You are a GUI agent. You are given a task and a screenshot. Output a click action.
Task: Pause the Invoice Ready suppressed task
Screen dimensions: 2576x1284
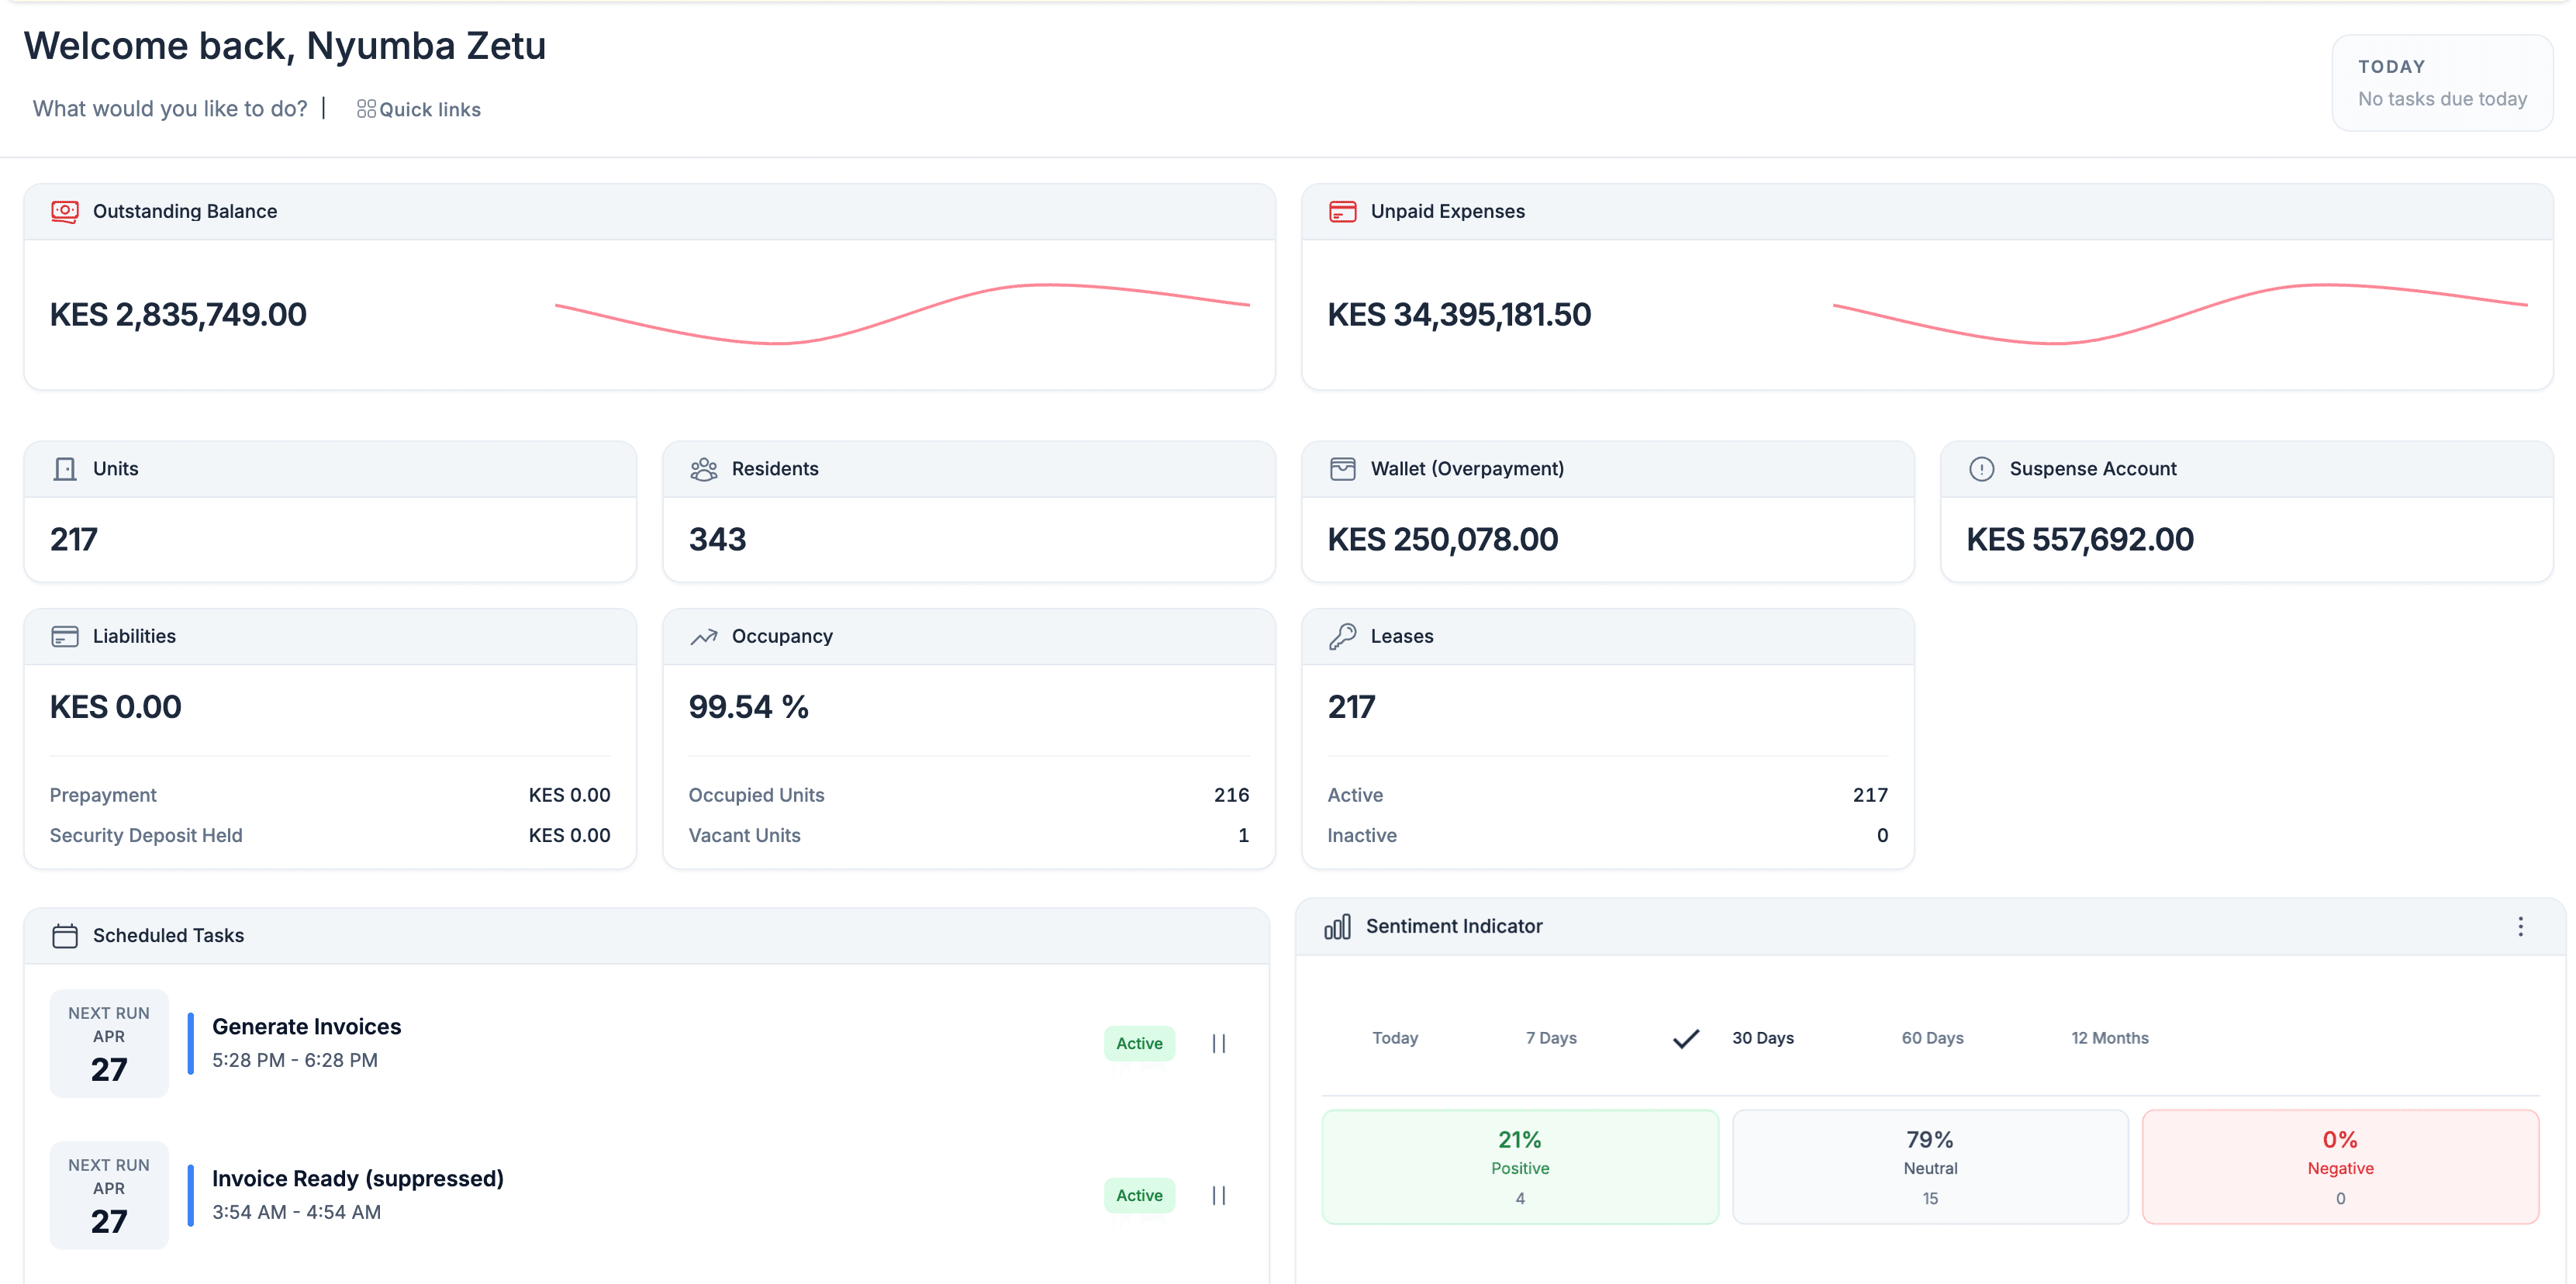tap(1219, 1195)
